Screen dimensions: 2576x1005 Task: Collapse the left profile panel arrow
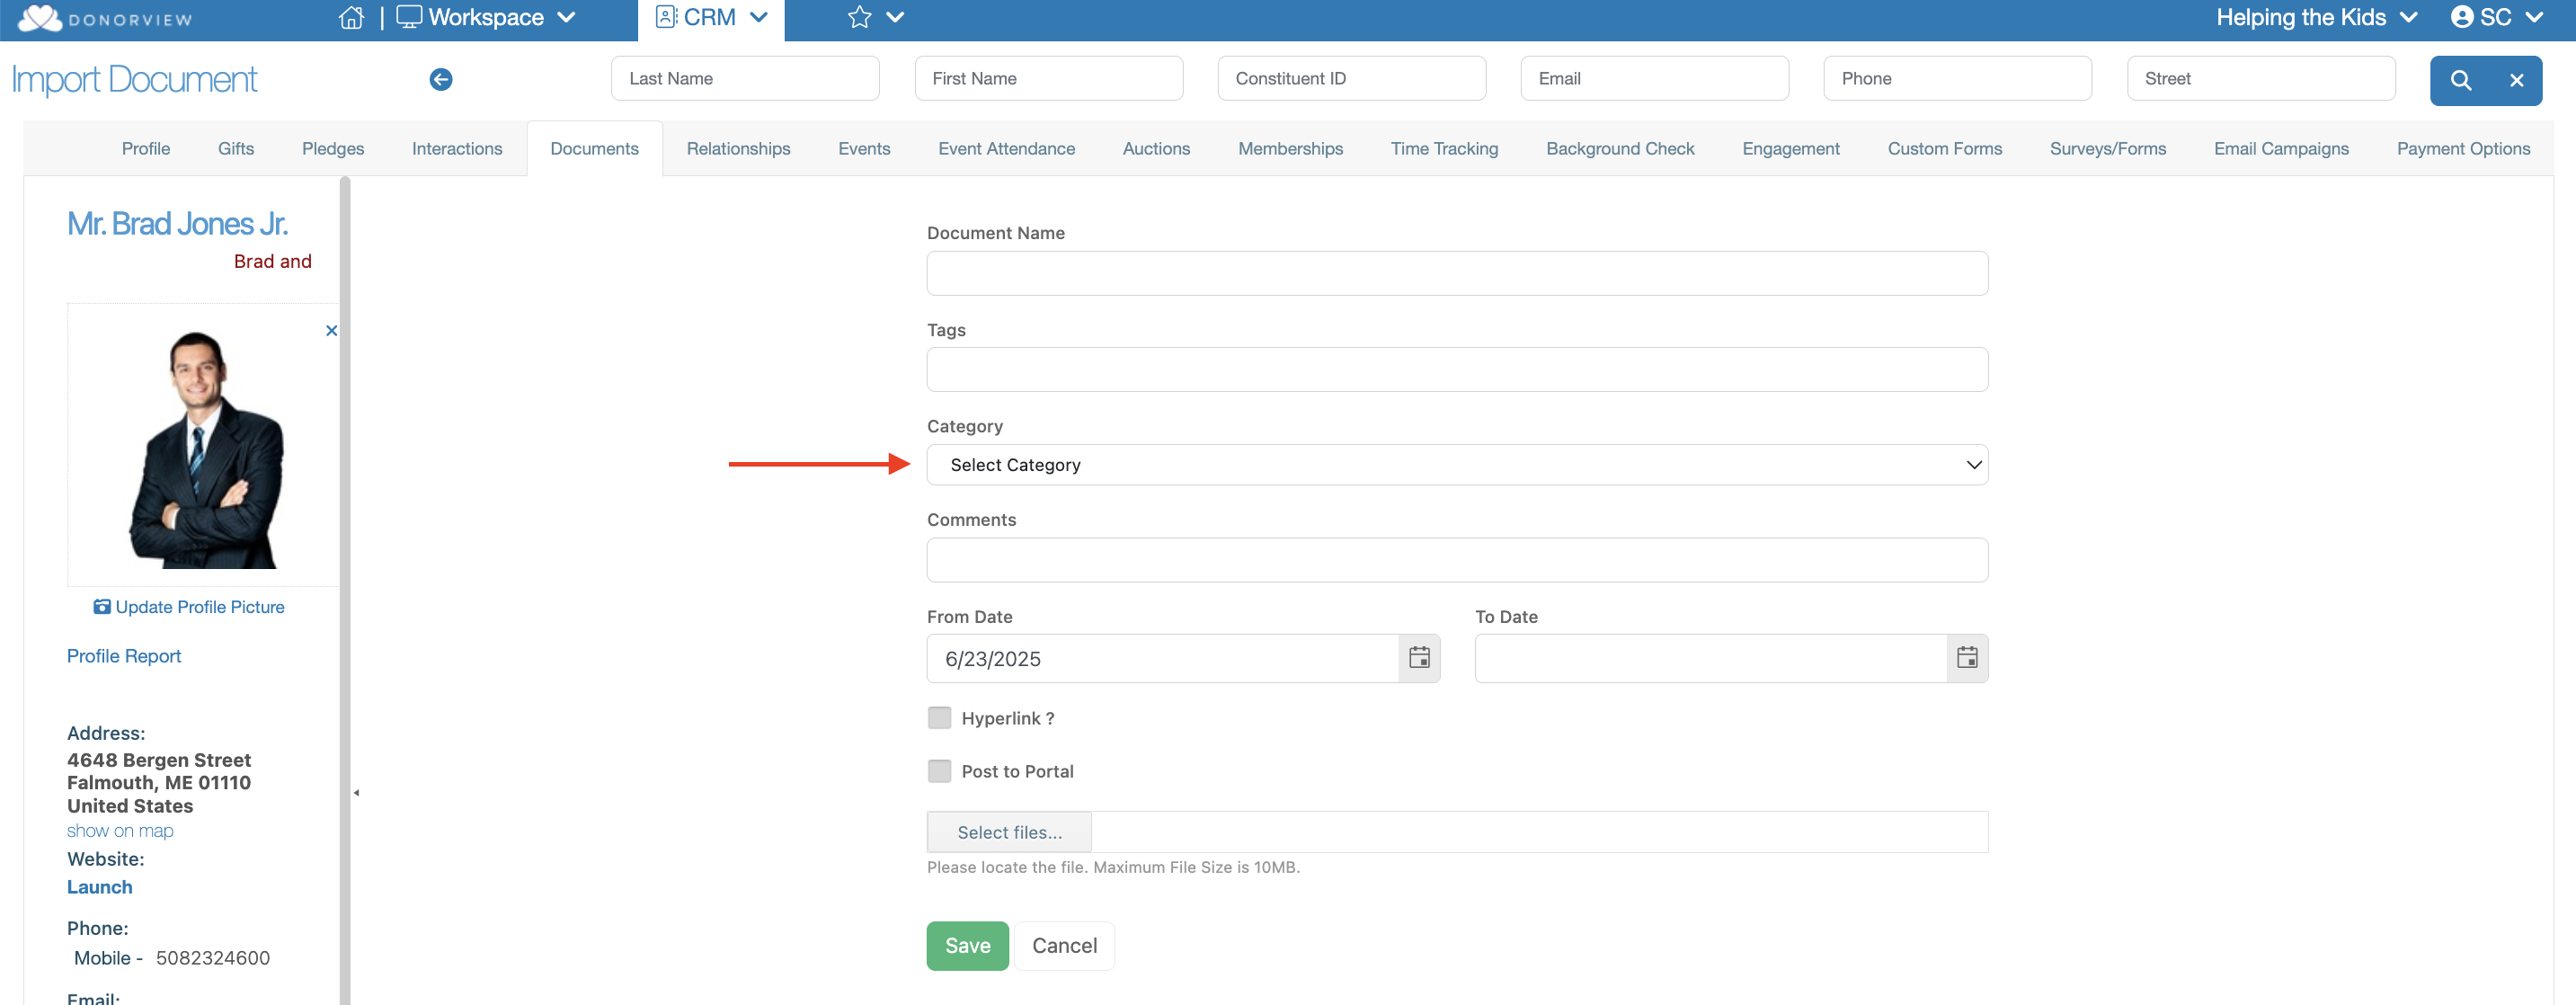pos(356,793)
